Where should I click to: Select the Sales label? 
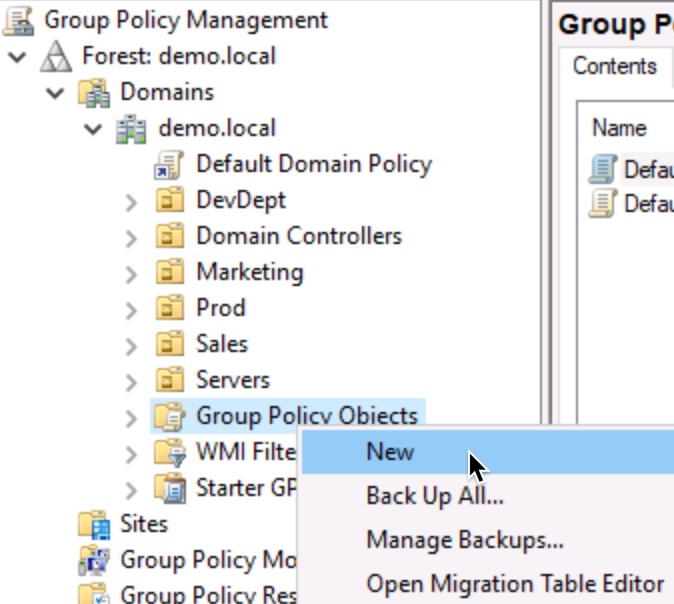[222, 344]
